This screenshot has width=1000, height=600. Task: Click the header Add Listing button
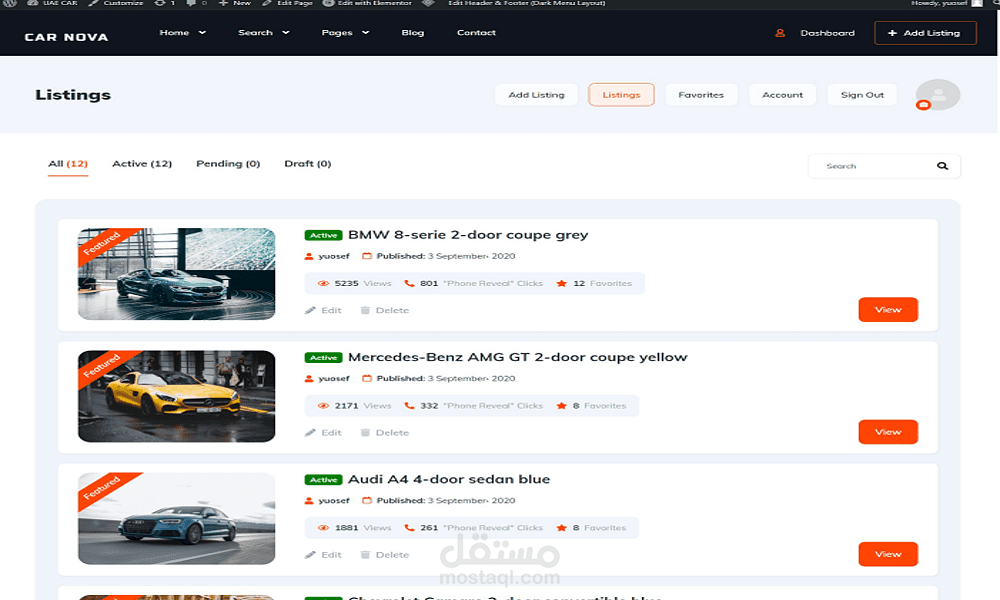pos(925,33)
